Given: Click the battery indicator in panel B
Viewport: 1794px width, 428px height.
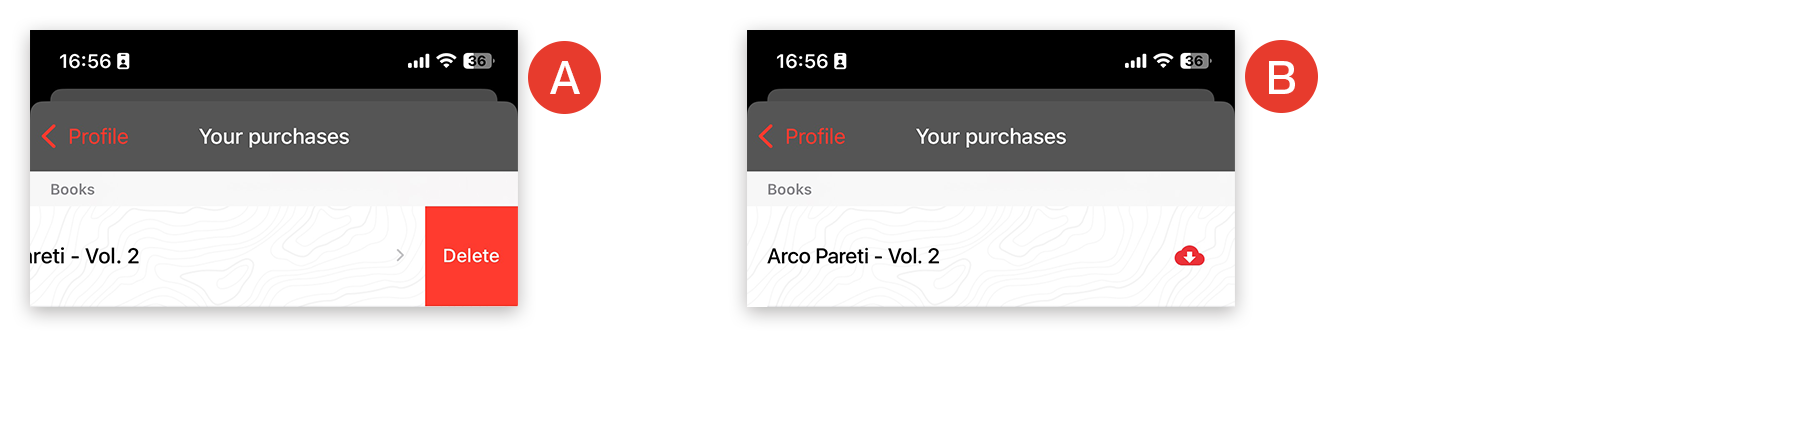Looking at the screenshot, I should pos(1195,61).
